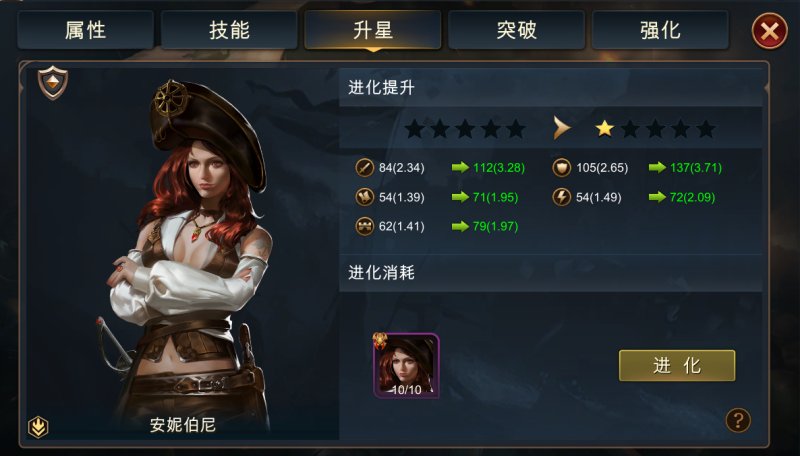The image size is (800, 456).
Task: Tap the gold arrow between star ratings
Action: [562, 128]
